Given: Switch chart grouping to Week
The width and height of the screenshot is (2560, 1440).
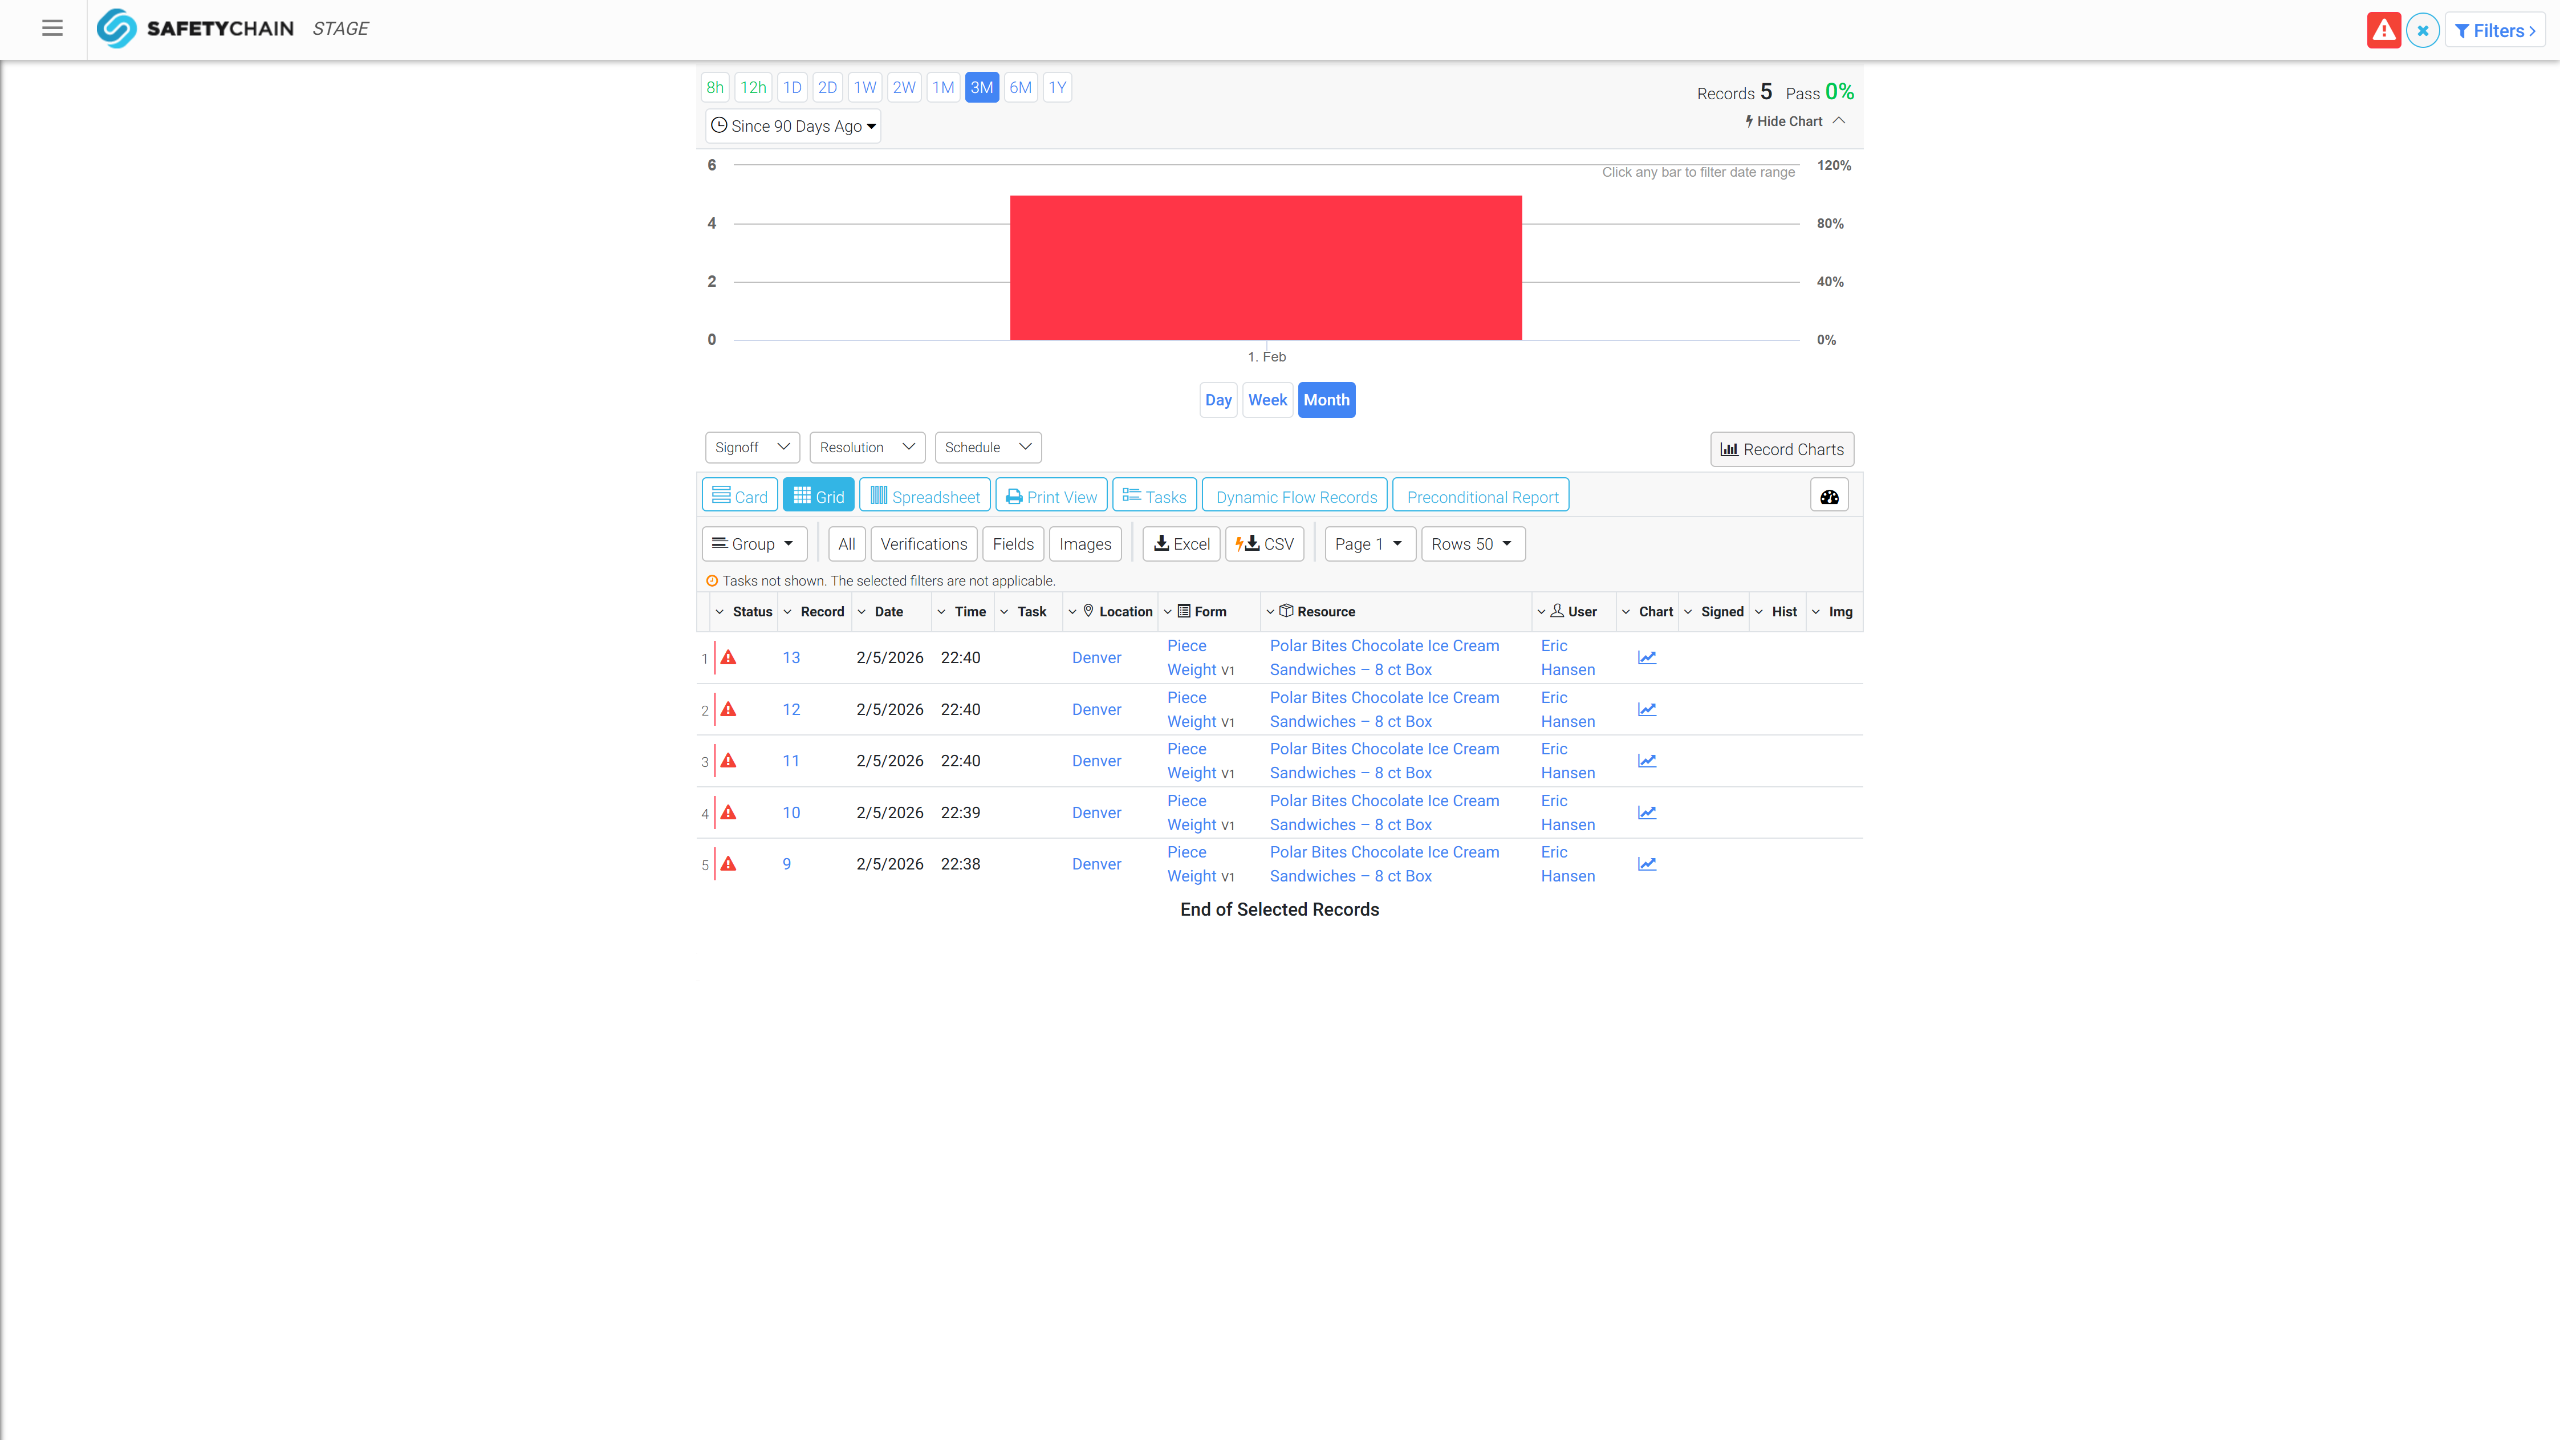Looking at the screenshot, I should (x=1267, y=400).
